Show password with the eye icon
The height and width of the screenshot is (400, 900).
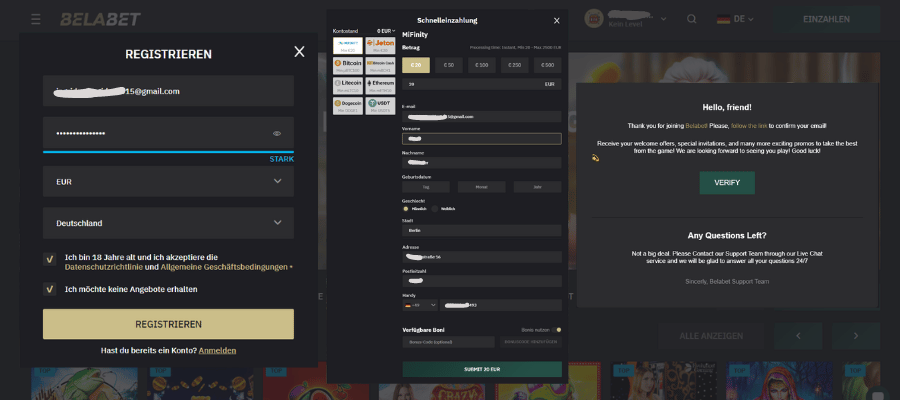[277, 133]
